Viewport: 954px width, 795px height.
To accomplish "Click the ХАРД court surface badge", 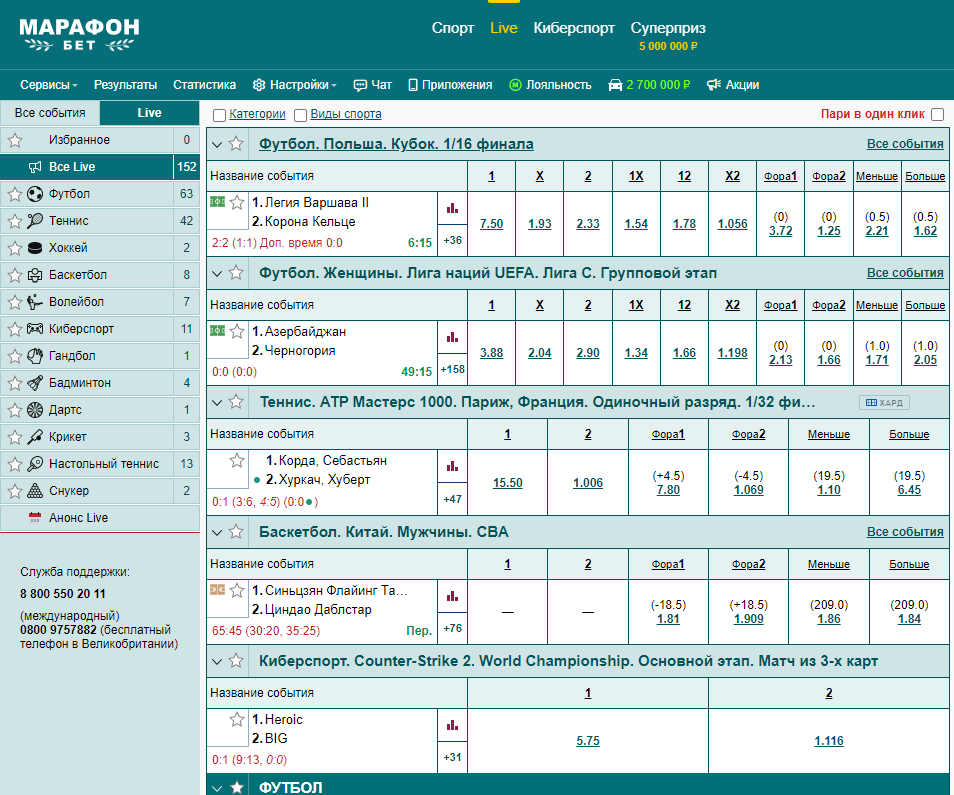I will tap(884, 403).
